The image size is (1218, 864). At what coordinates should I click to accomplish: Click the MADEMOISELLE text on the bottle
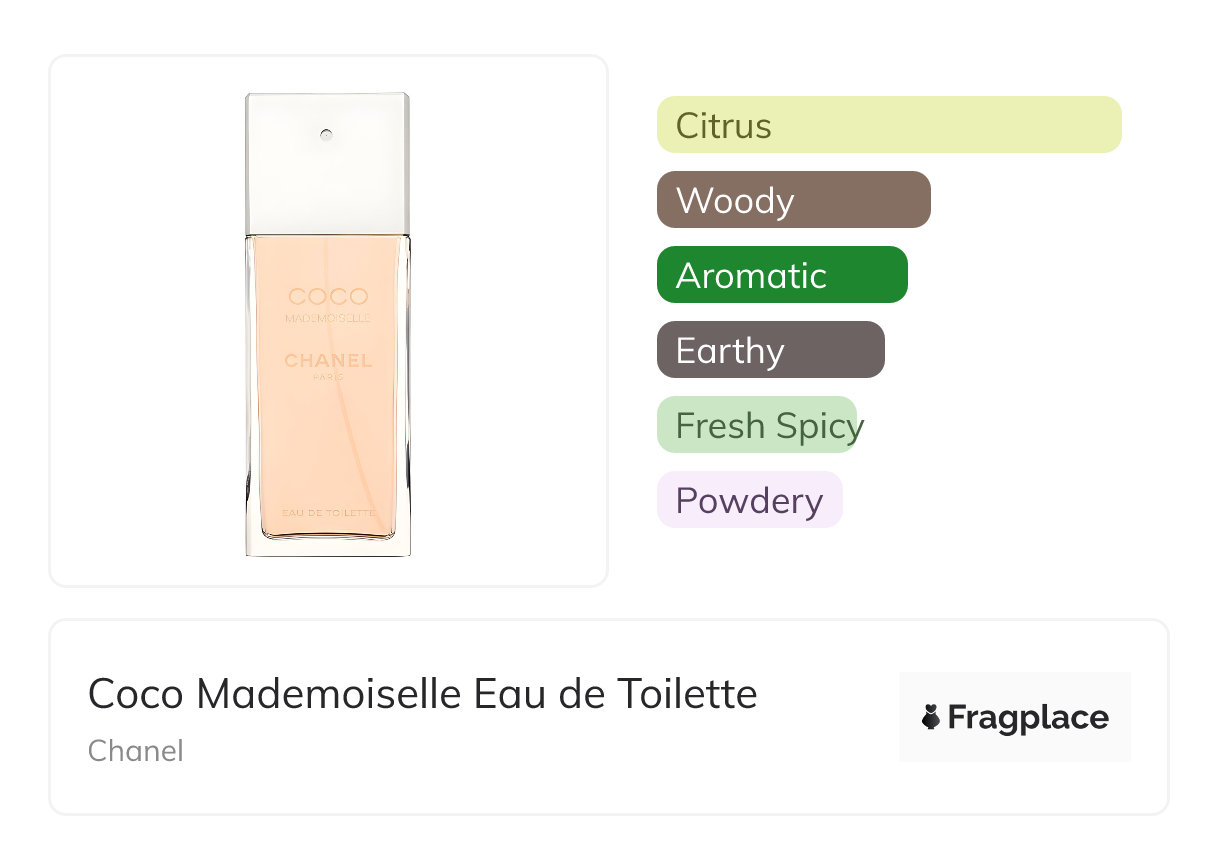point(328,318)
